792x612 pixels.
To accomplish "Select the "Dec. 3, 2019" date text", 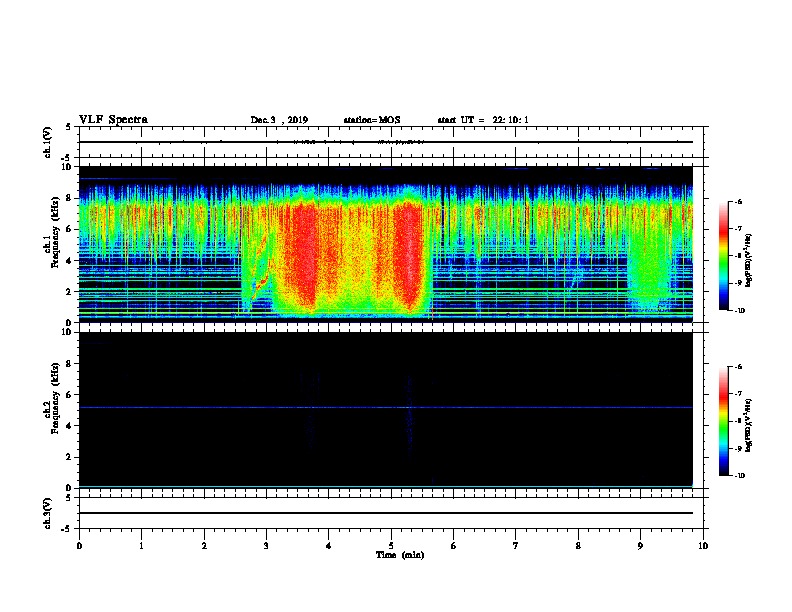I will coord(279,120).
